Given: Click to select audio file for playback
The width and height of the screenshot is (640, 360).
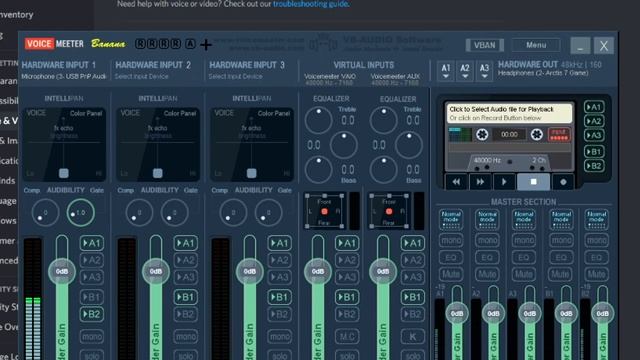Looking at the screenshot, I should coord(509,113).
